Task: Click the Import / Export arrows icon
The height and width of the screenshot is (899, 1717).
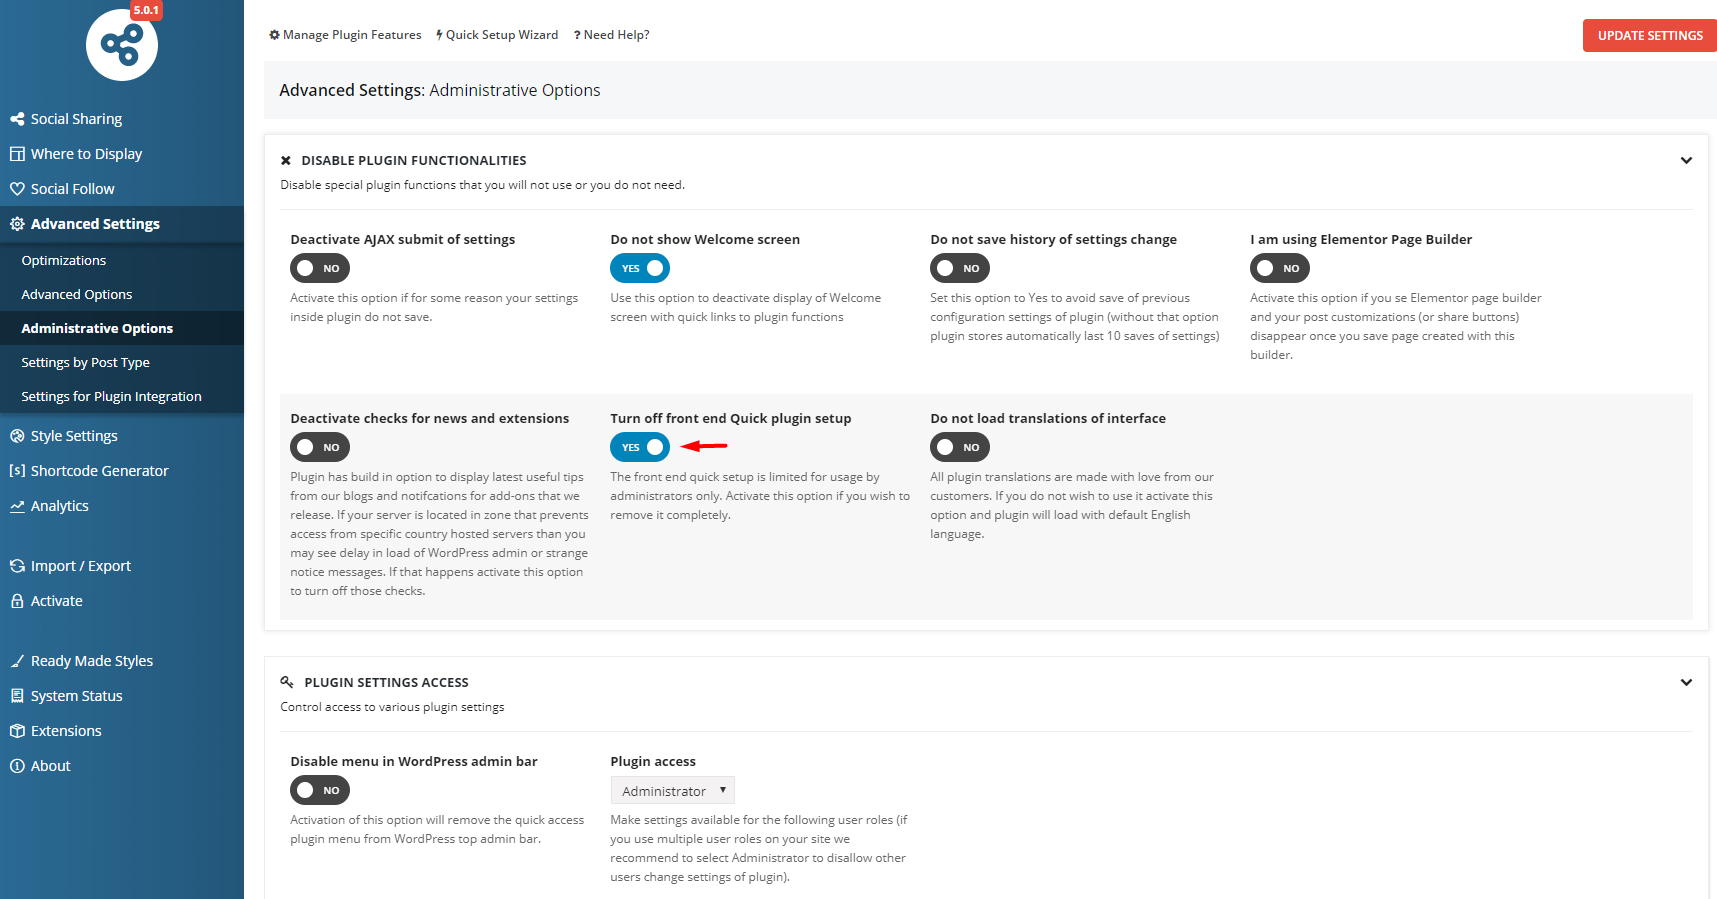Action: (17, 566)
